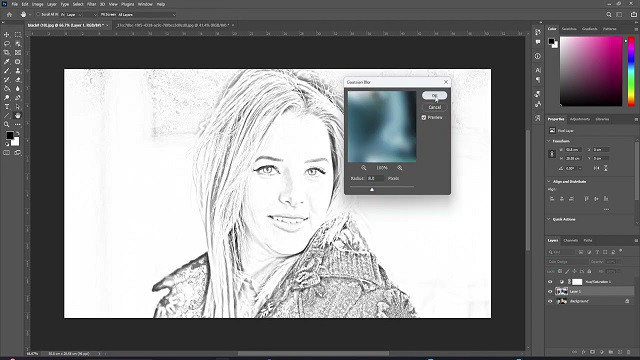Toggle the layer filter switch
Screen dimensions: 640x360
621,251
